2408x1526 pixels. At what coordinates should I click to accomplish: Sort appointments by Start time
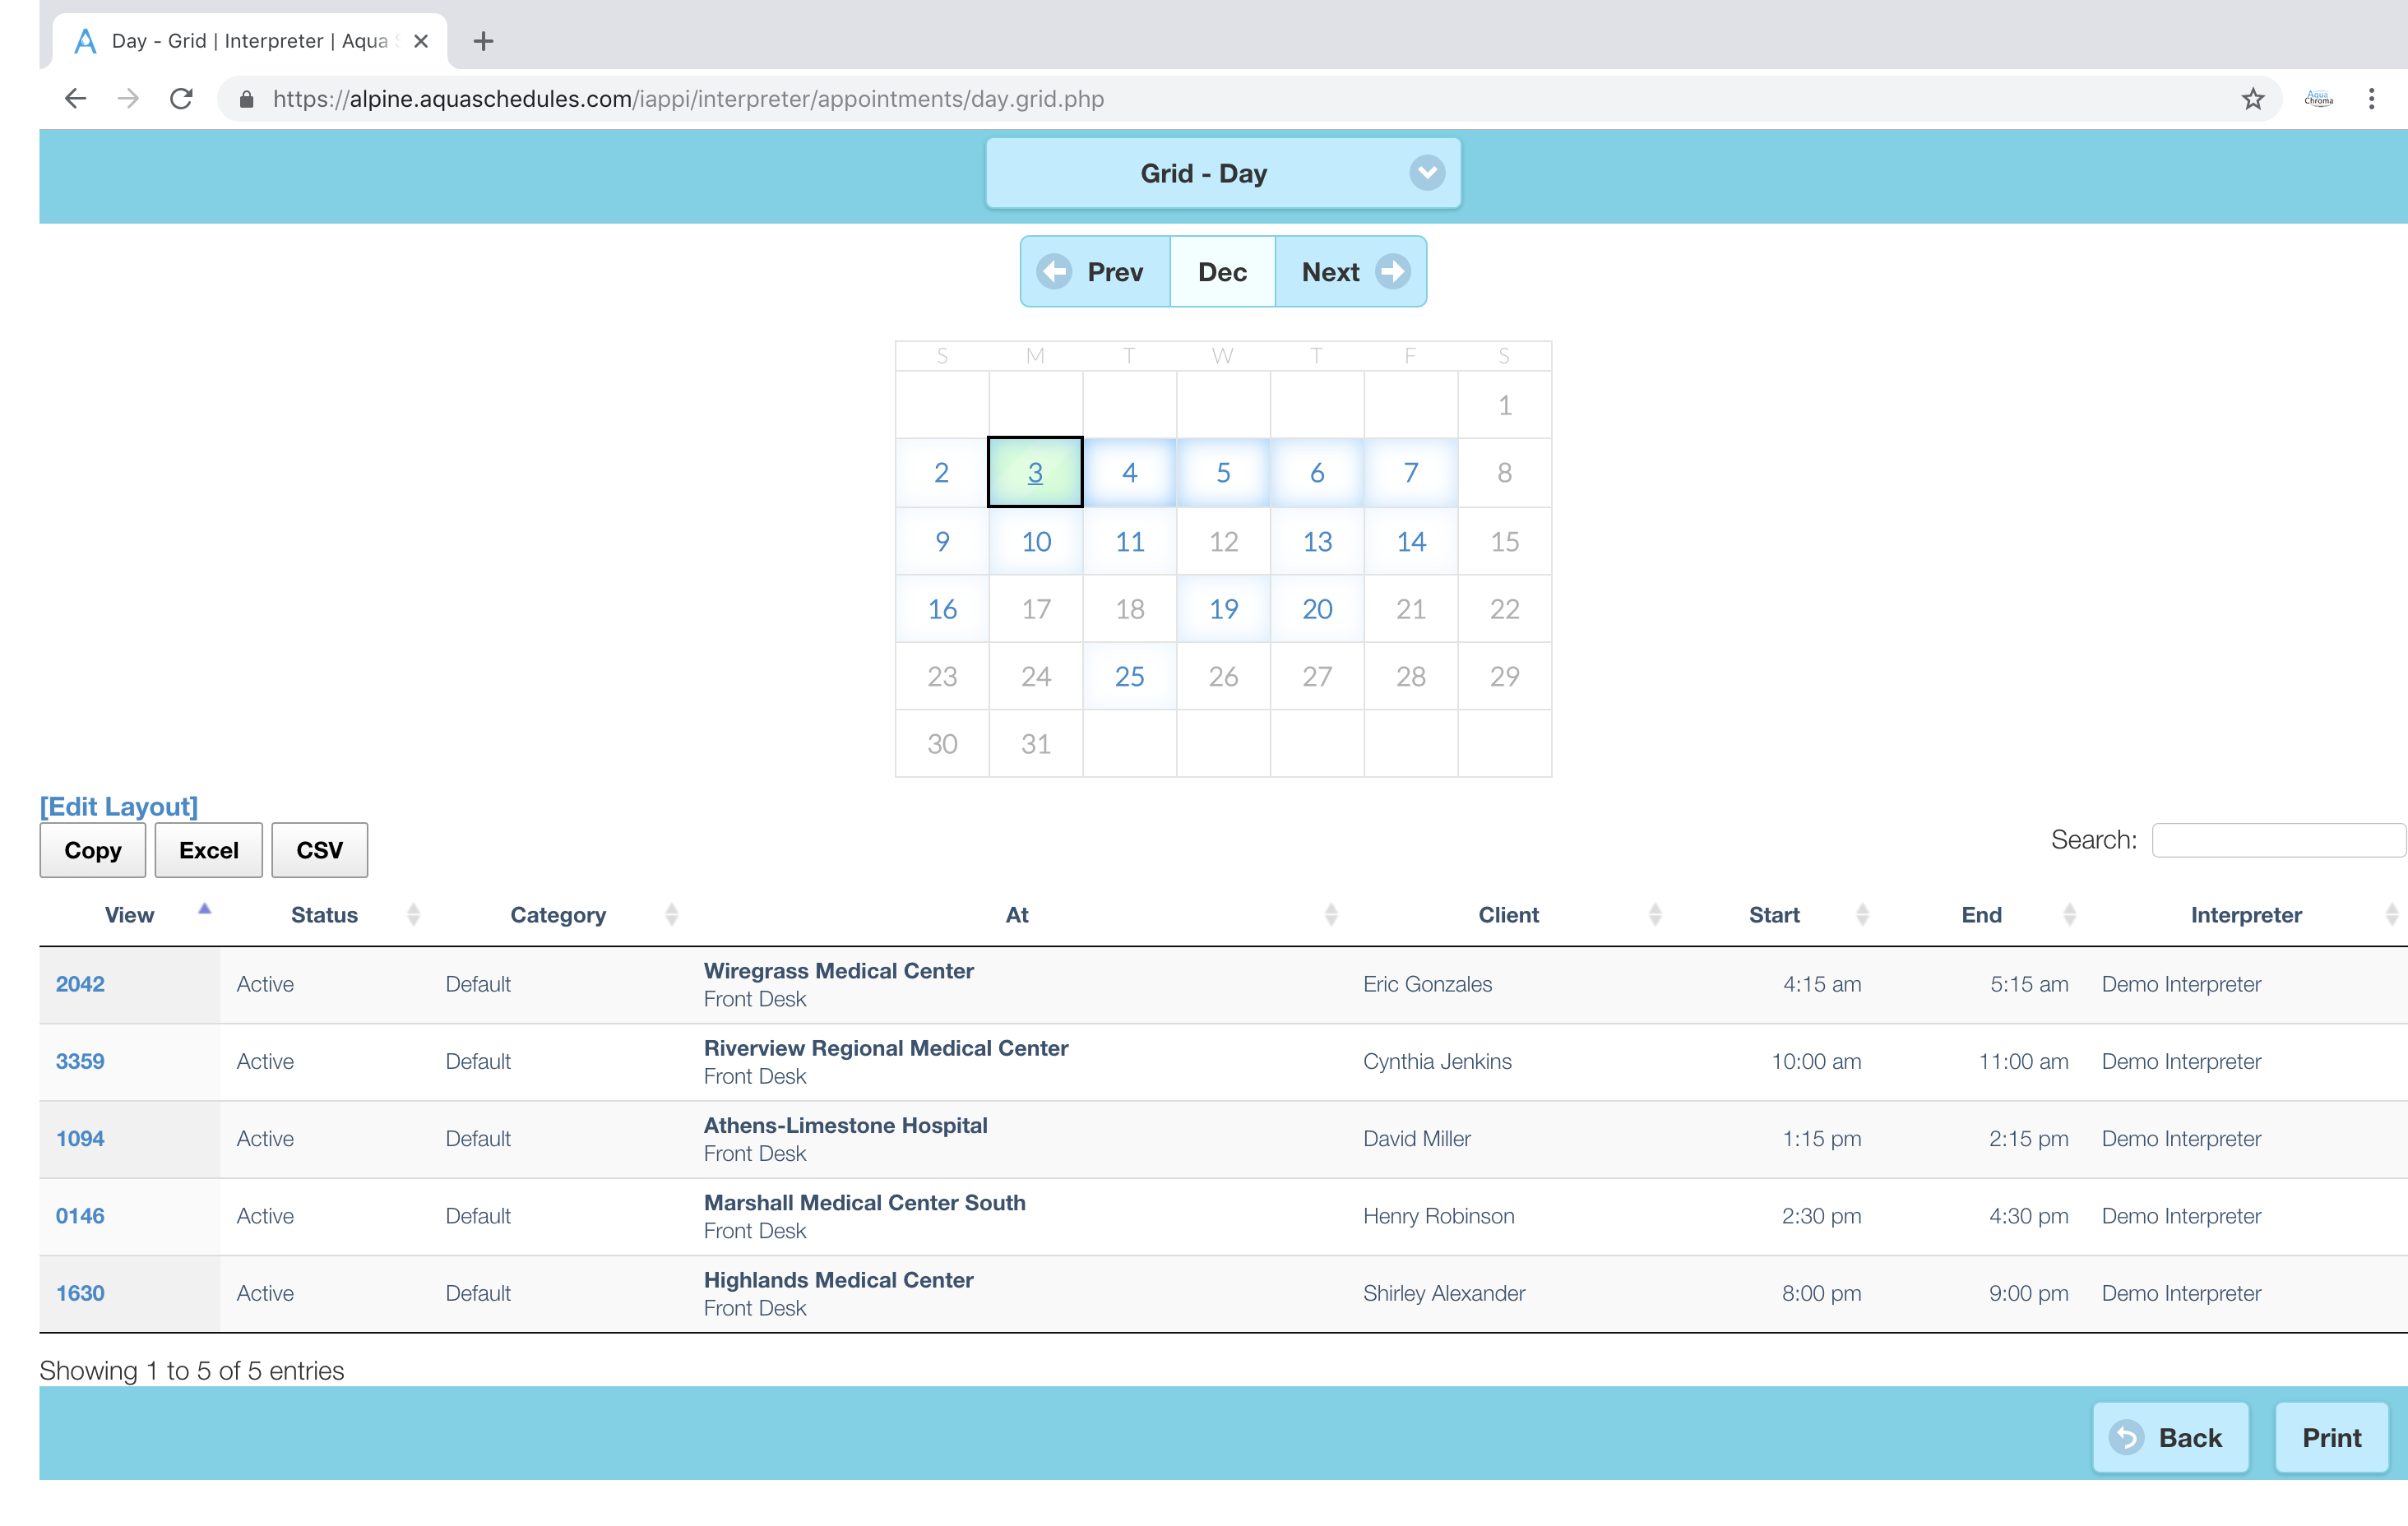[1774, 915]
